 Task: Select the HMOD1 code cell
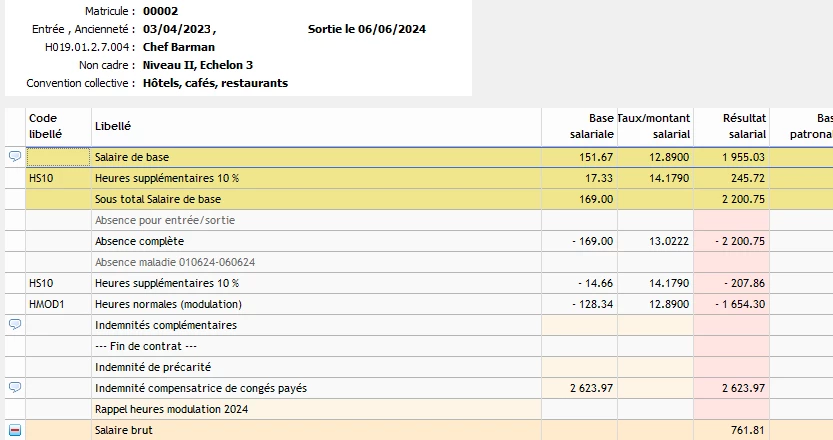coord(58,304)
